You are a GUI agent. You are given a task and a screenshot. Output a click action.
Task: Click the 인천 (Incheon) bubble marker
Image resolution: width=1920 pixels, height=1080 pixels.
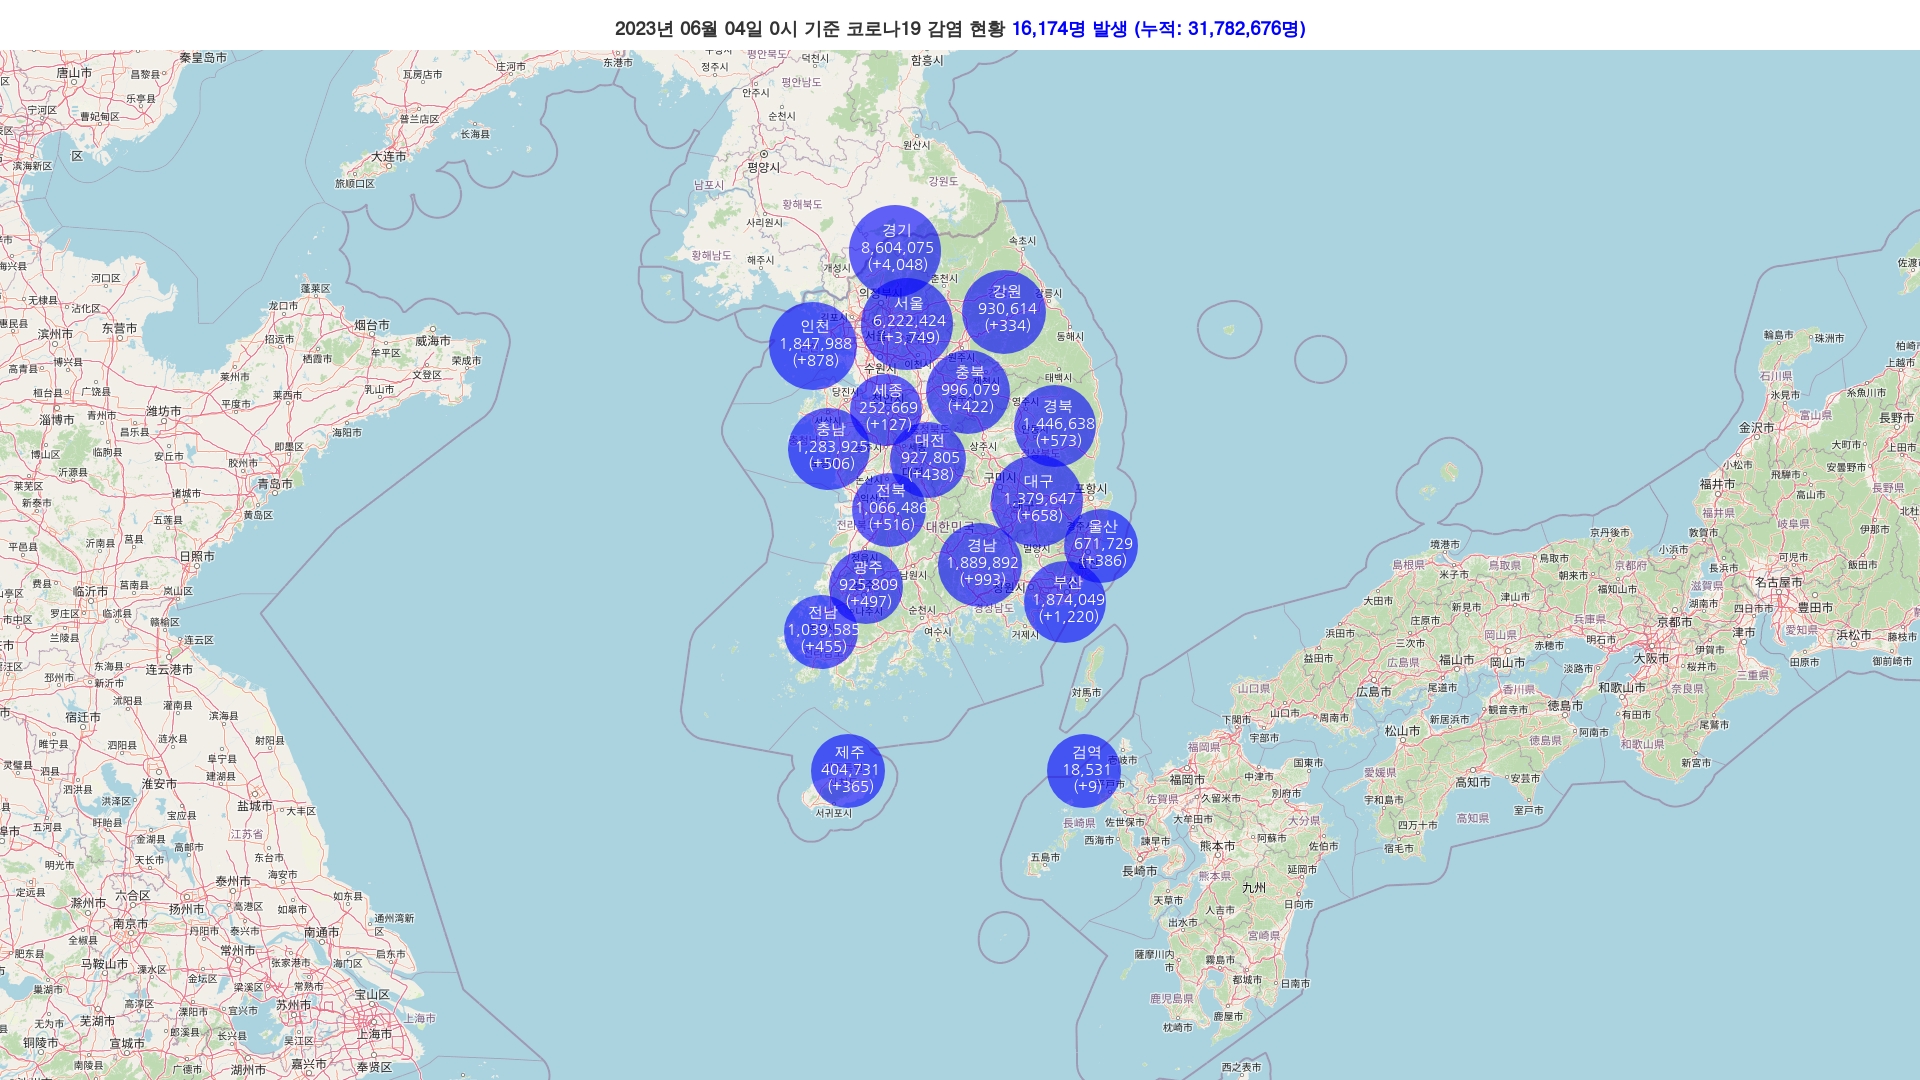[x=812, y=345]
